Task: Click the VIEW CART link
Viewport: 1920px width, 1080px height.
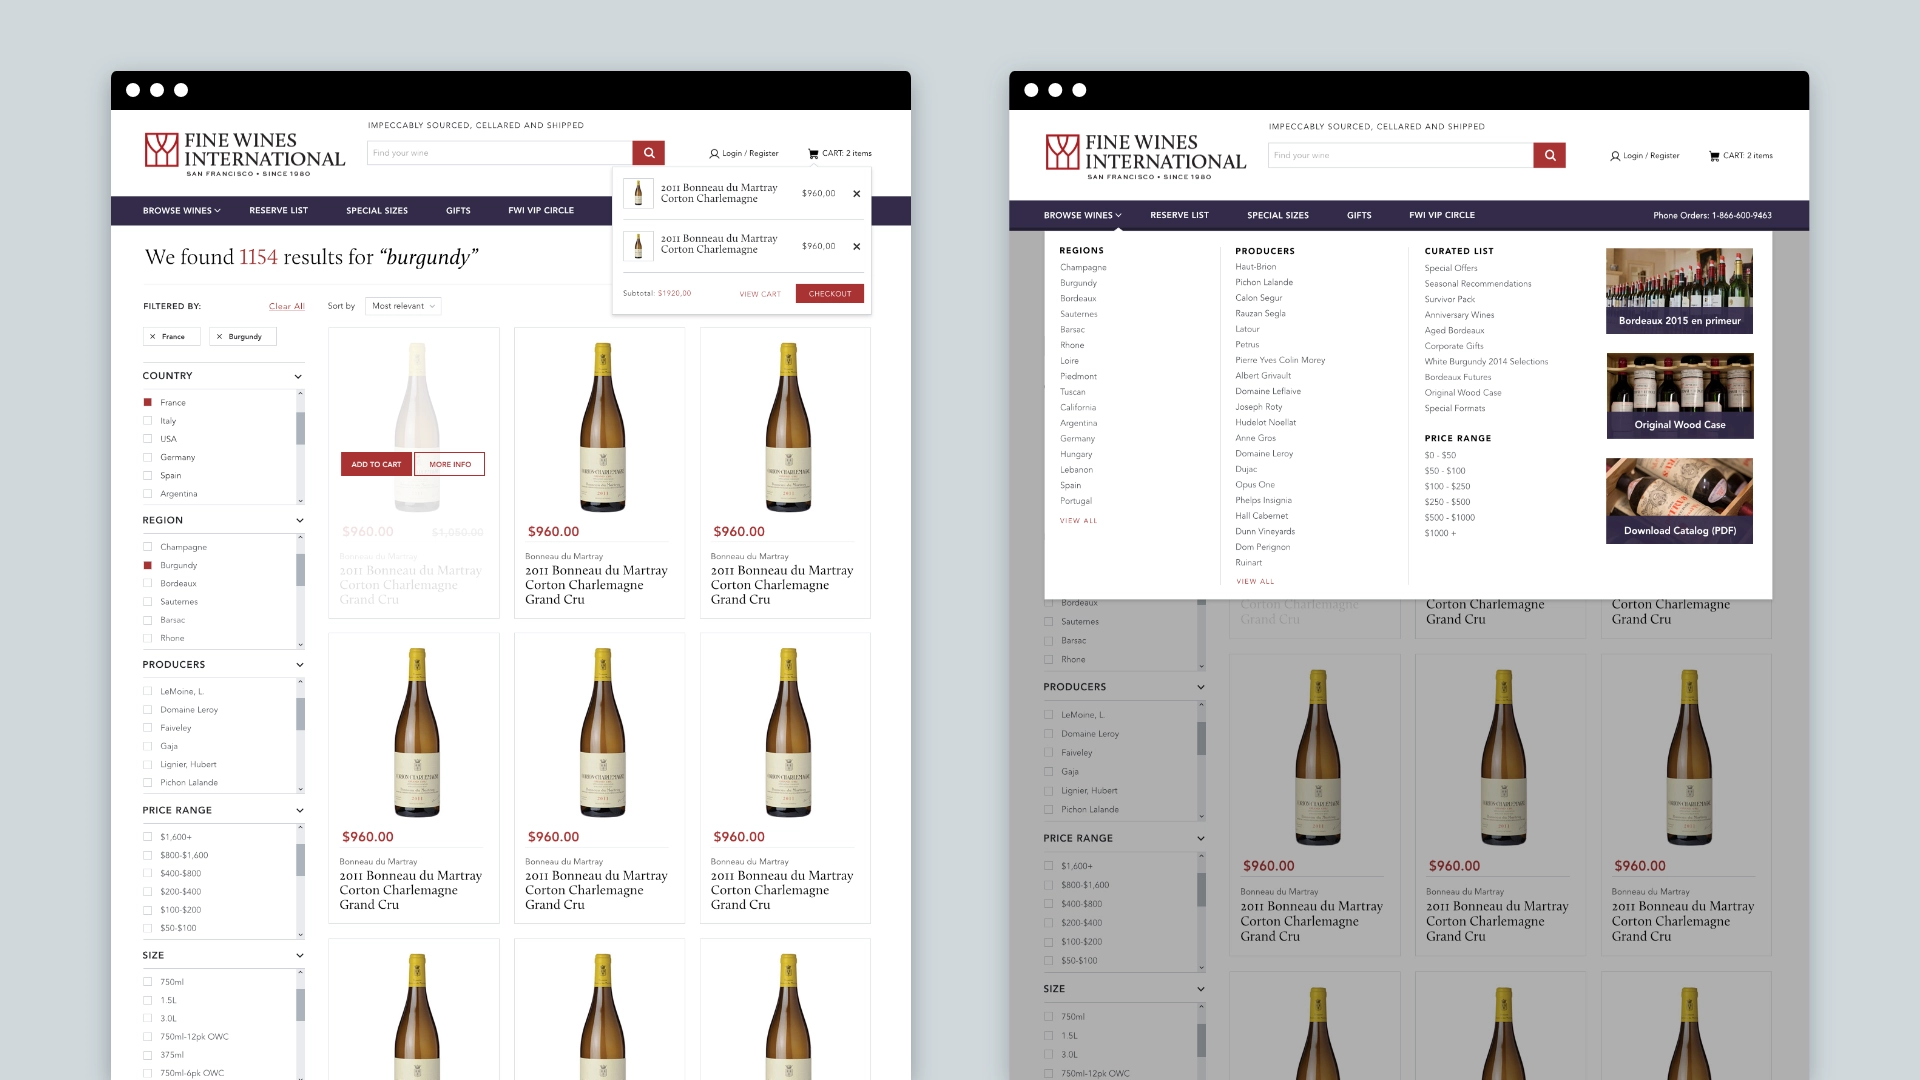Action: (760, 294)
